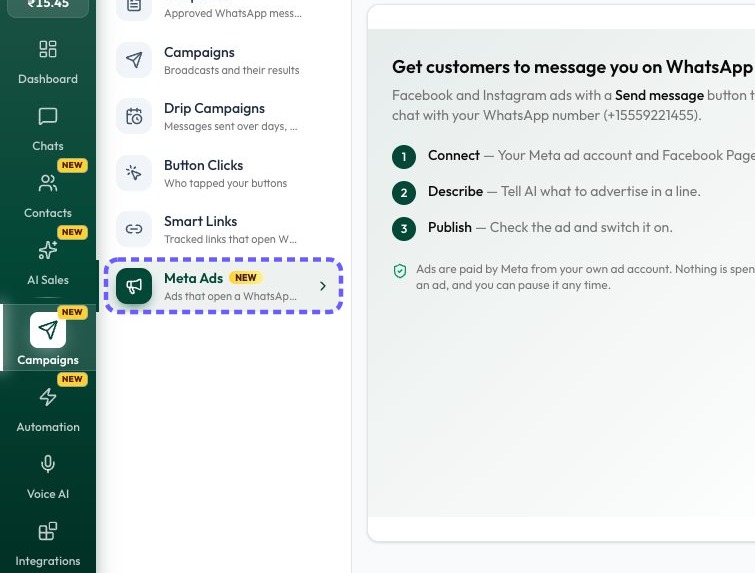
Task: Click the Automation label
Action: pyautogui.click(x=48, y=427)
